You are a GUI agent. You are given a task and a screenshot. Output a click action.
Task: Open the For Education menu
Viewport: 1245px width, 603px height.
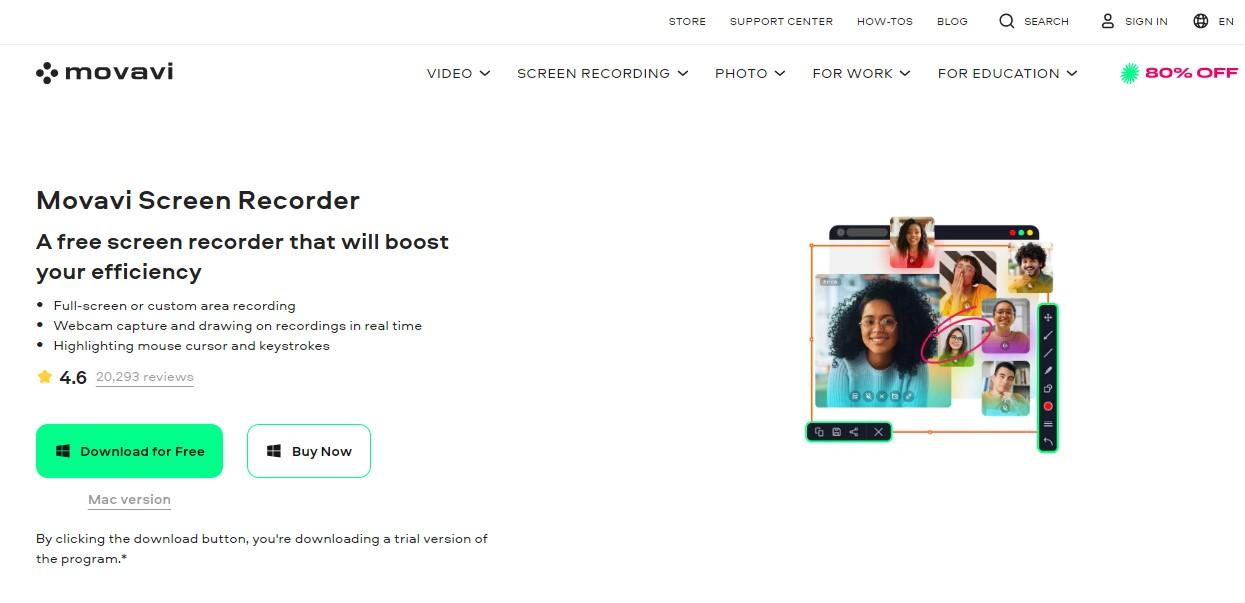click(x=1007, y=73)
